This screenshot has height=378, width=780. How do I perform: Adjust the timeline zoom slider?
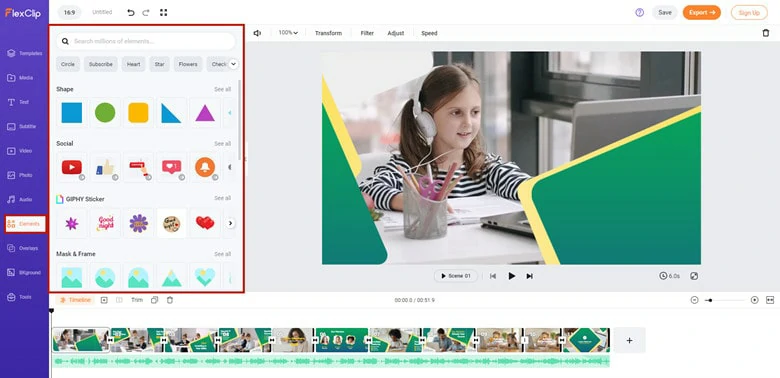tap(725, 300)
